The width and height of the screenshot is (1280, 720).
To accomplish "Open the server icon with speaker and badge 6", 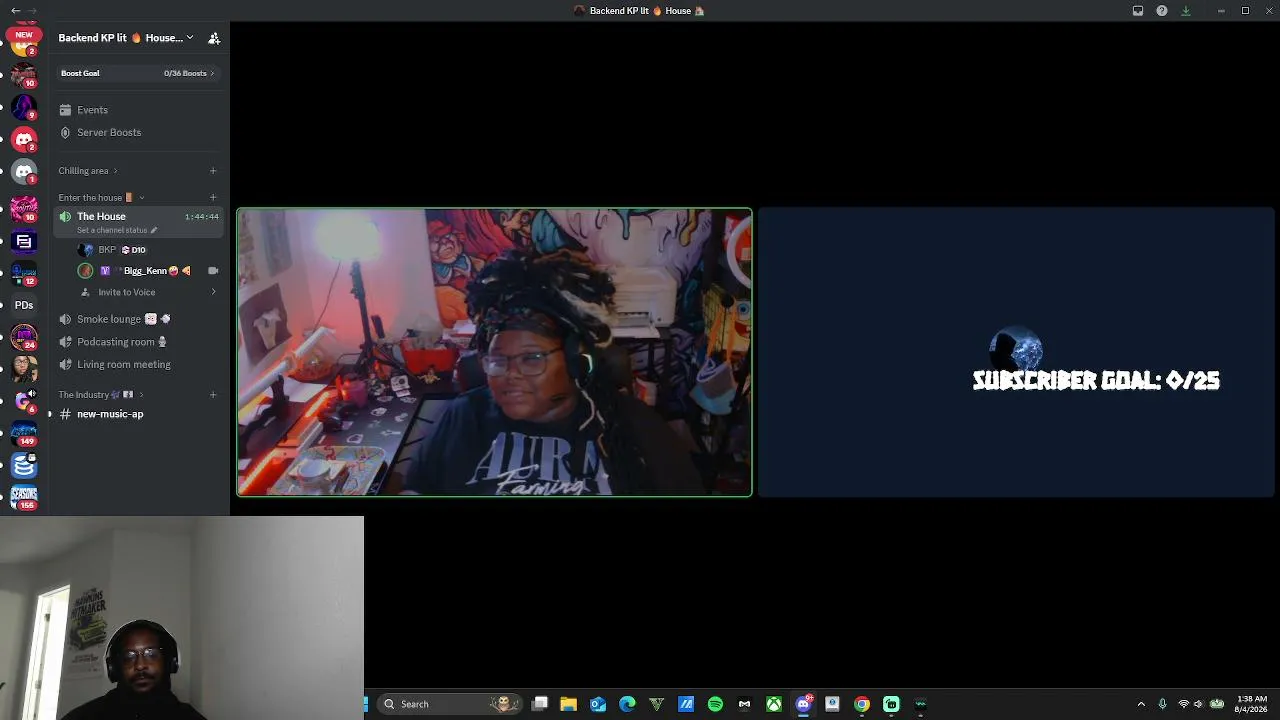I will coord(24,401).
